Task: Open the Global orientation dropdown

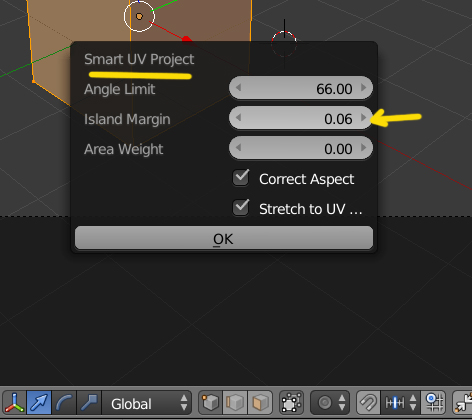Action: (147, 403)
